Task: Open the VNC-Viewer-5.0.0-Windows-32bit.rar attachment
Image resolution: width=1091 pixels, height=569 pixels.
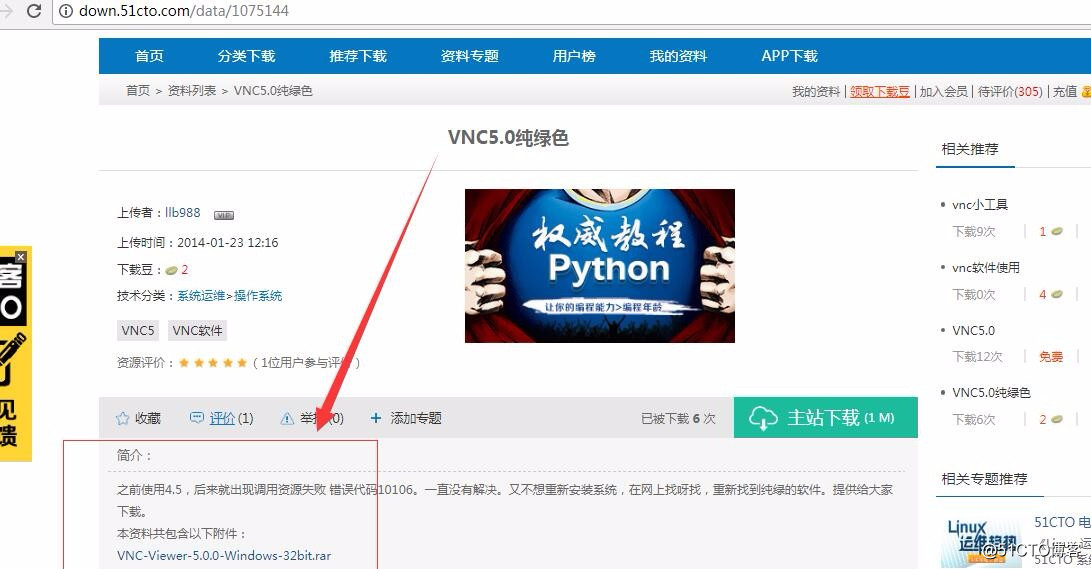Action: (224, 555)
